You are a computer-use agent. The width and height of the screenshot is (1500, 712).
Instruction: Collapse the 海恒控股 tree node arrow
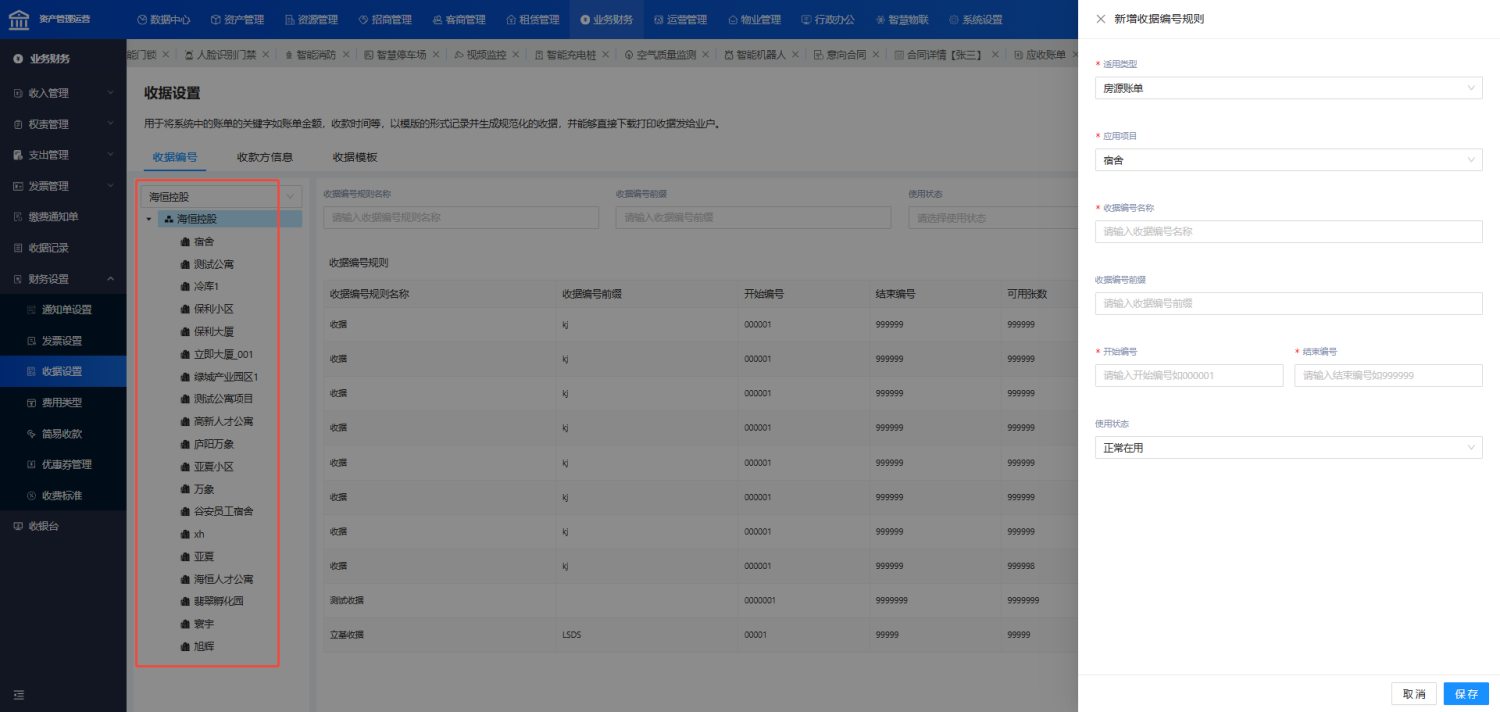(149, 219)
